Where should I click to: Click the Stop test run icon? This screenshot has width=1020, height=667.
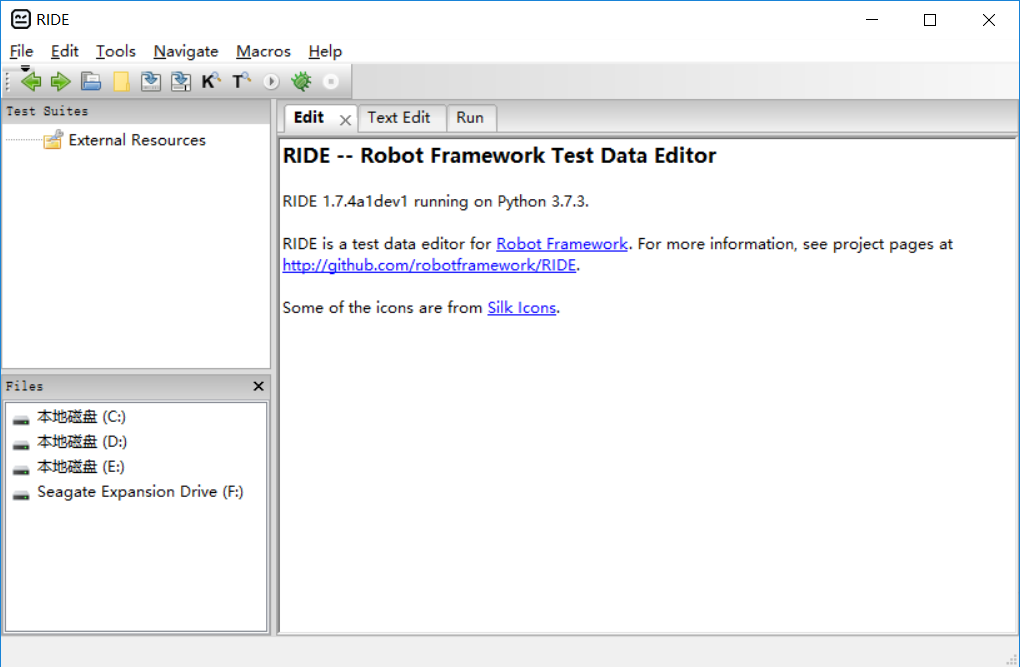tap(331, 81)
